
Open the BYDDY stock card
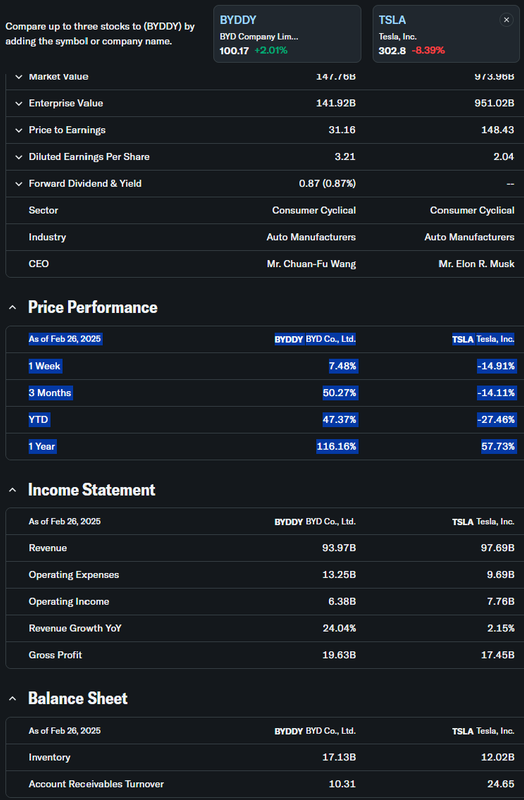pyautogui.click(x=287, y=34)
